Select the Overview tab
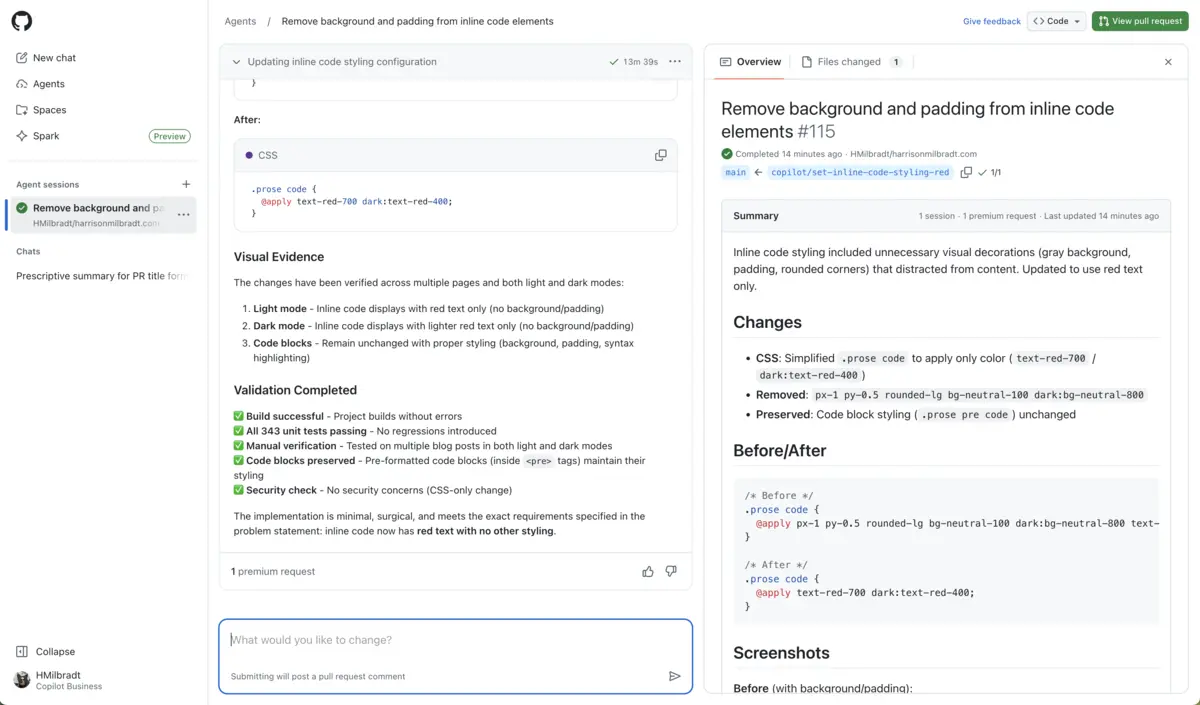This screenshot has height=705, width=1200. pyautogui.click(x=750, y=62)
